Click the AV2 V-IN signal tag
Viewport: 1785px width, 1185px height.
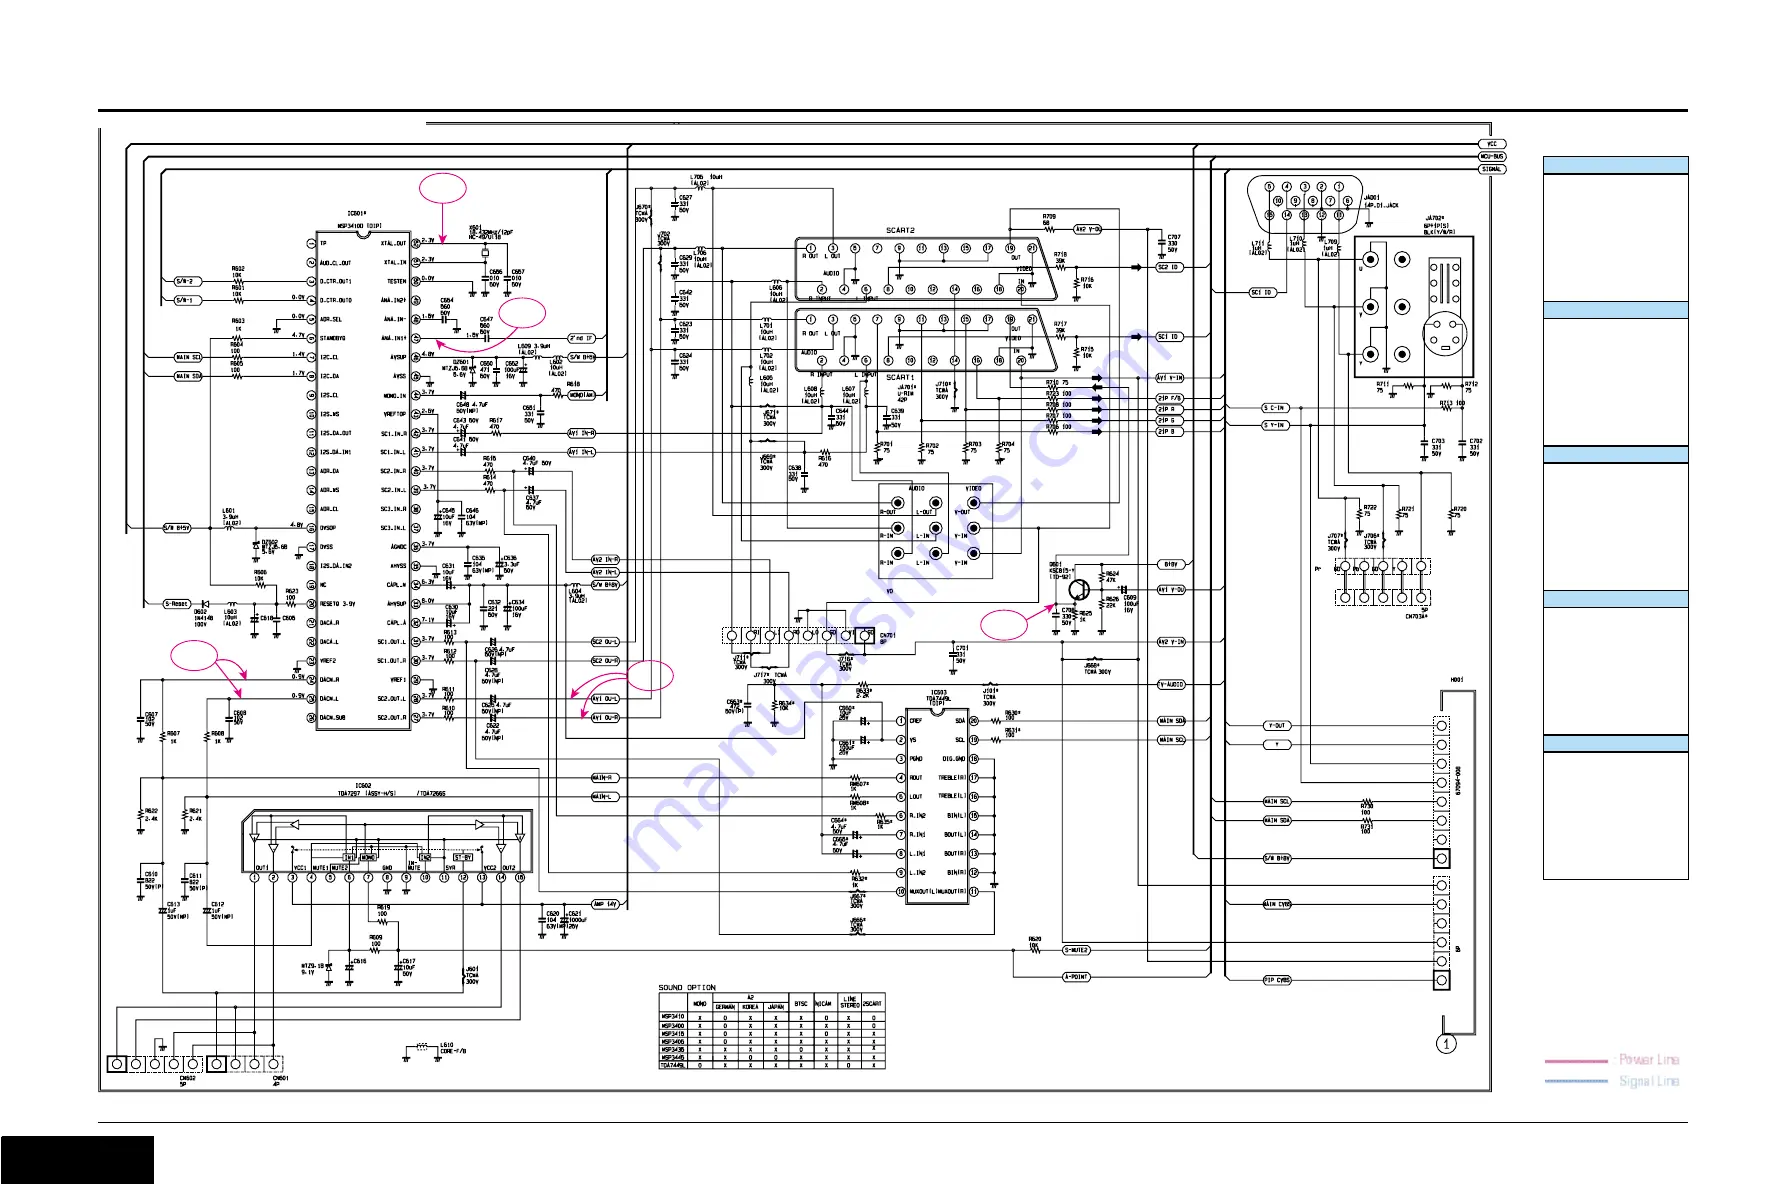click(1171, 642)
